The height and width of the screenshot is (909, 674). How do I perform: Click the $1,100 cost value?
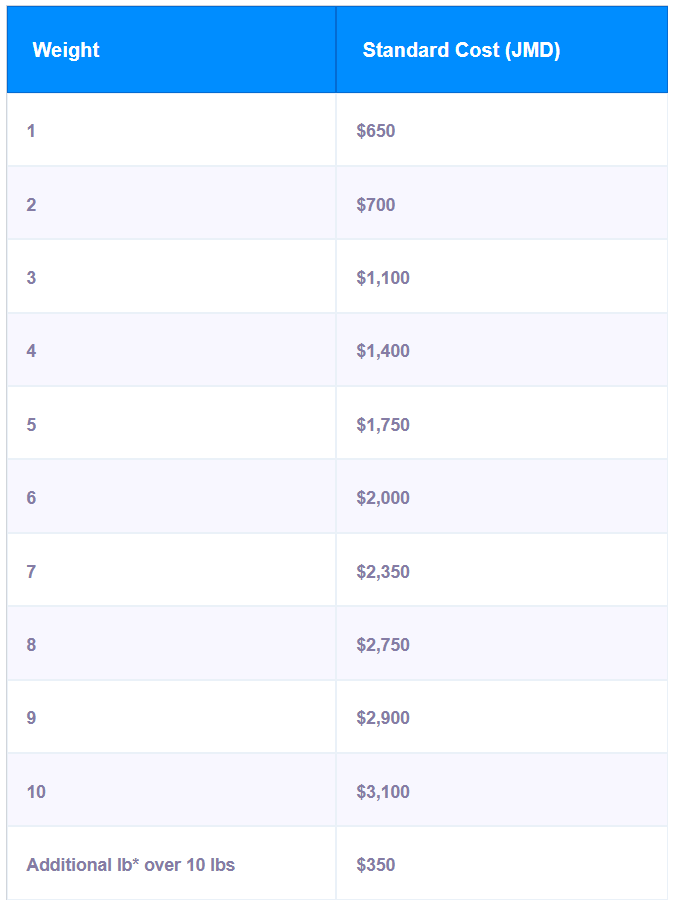pyautogui.click(x=383, y=278)
